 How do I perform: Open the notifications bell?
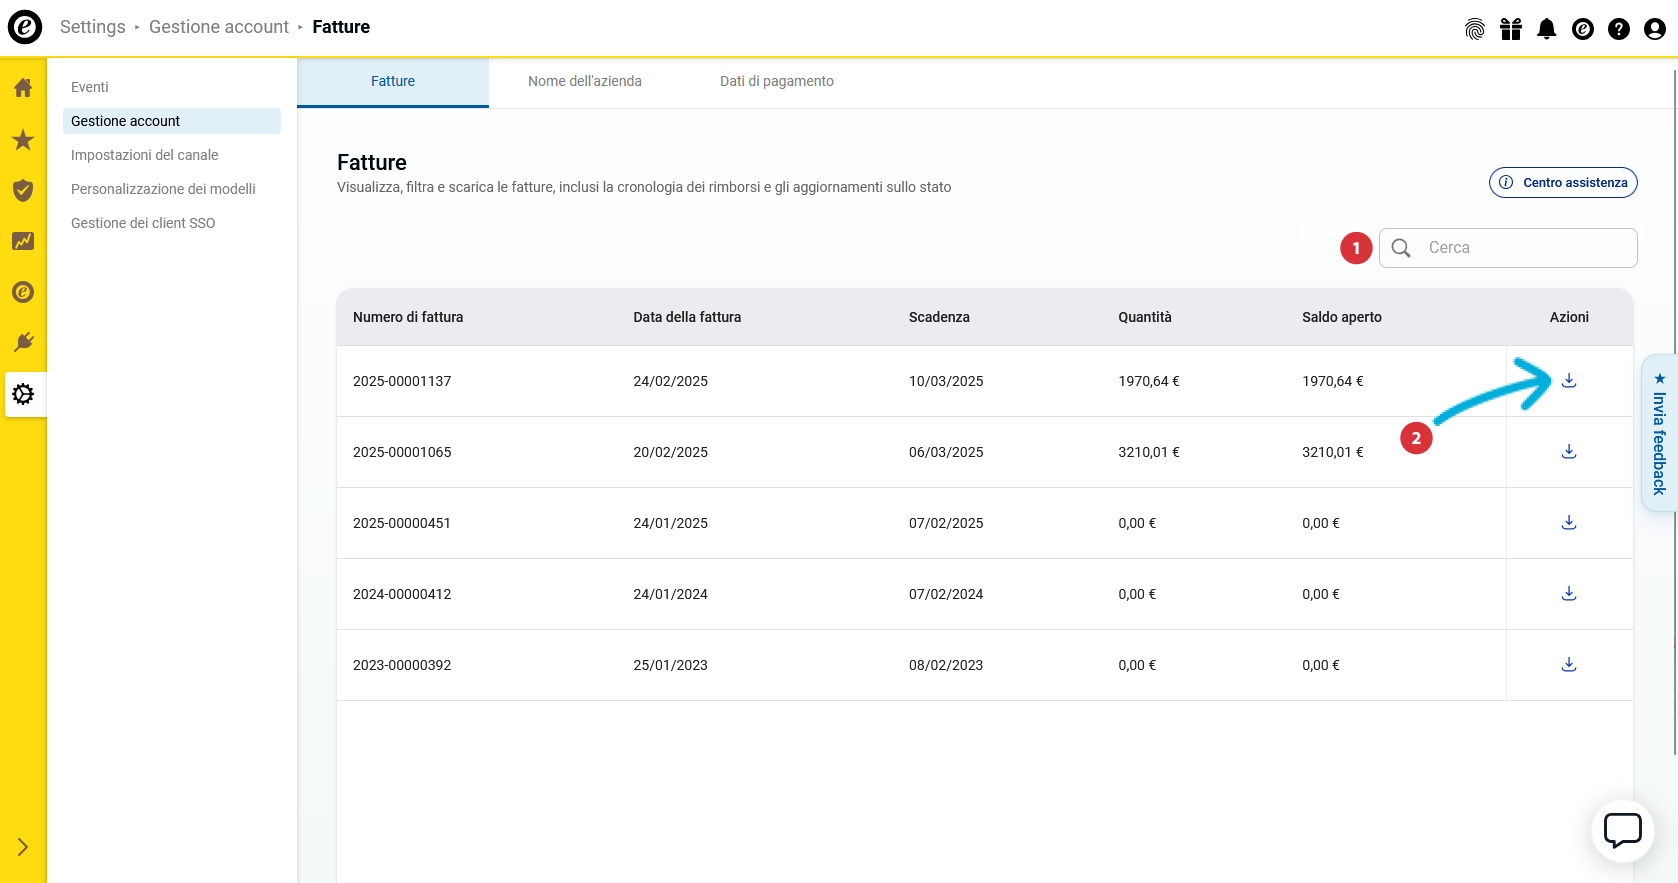1546,29
